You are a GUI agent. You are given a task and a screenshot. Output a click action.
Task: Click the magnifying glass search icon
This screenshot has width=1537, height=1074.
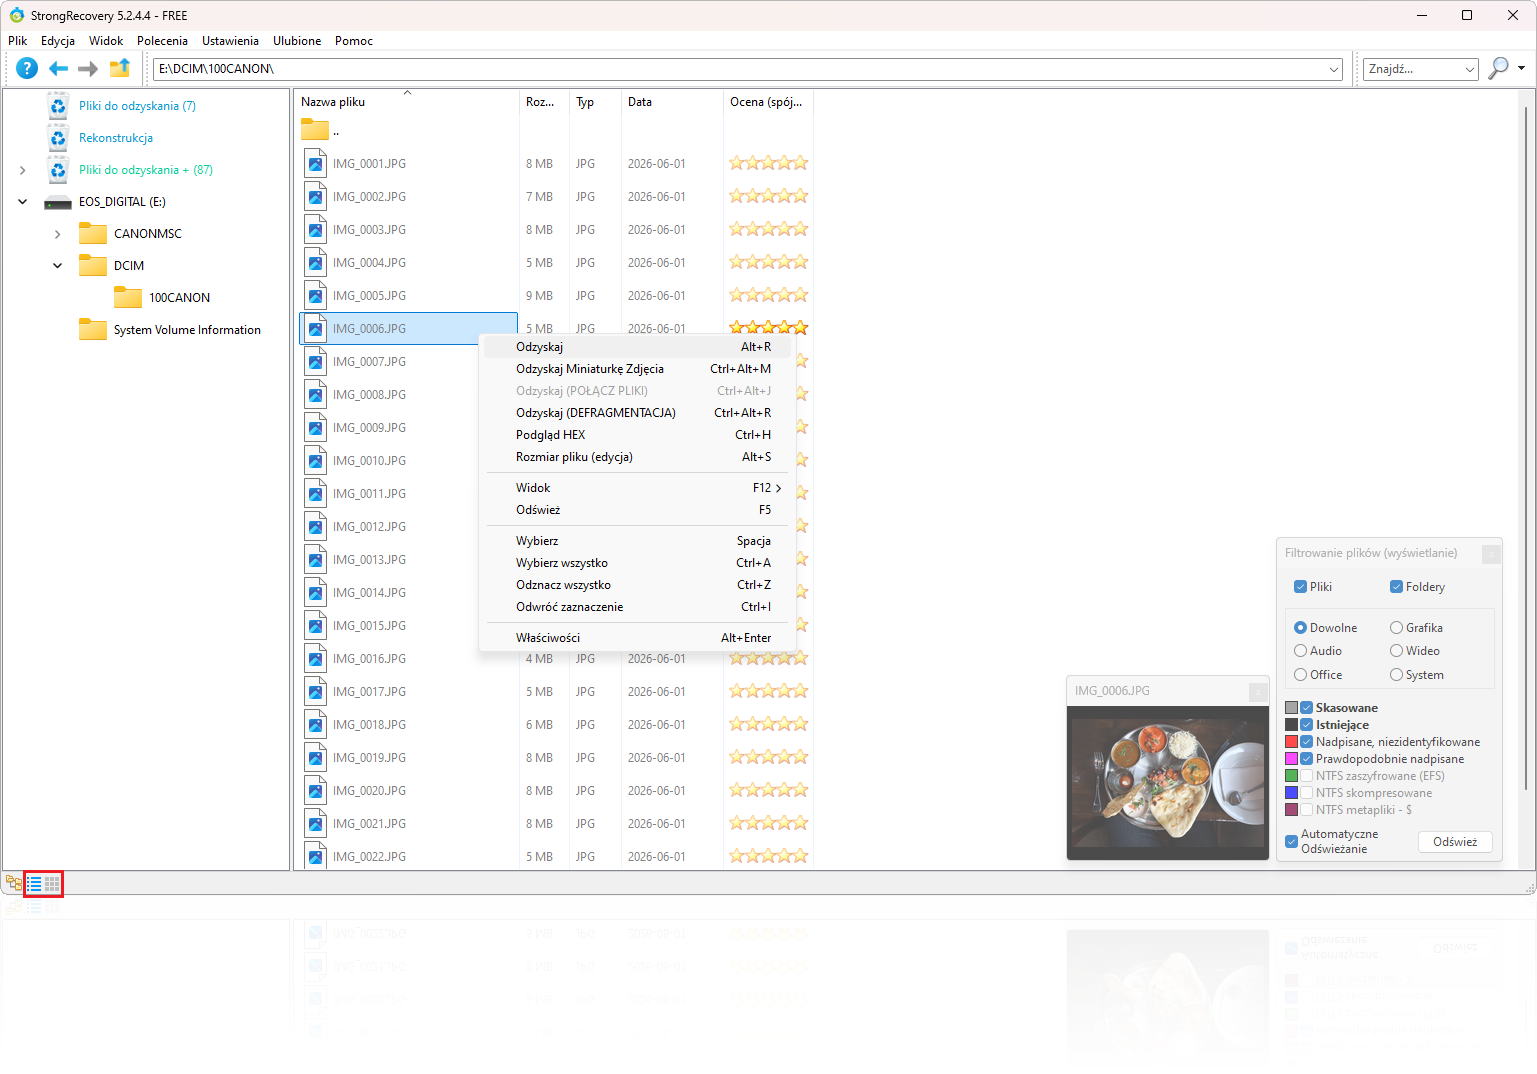1498,68
